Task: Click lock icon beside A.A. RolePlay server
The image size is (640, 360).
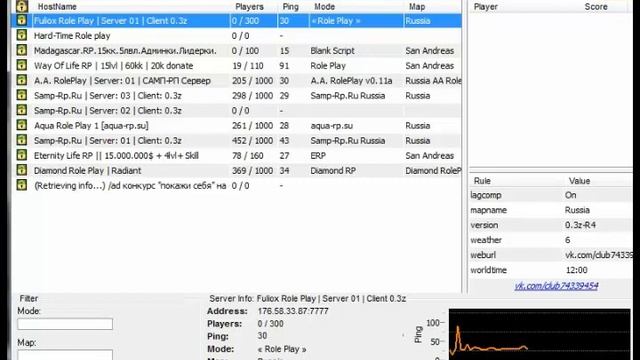Action: [x=22, y=80]
